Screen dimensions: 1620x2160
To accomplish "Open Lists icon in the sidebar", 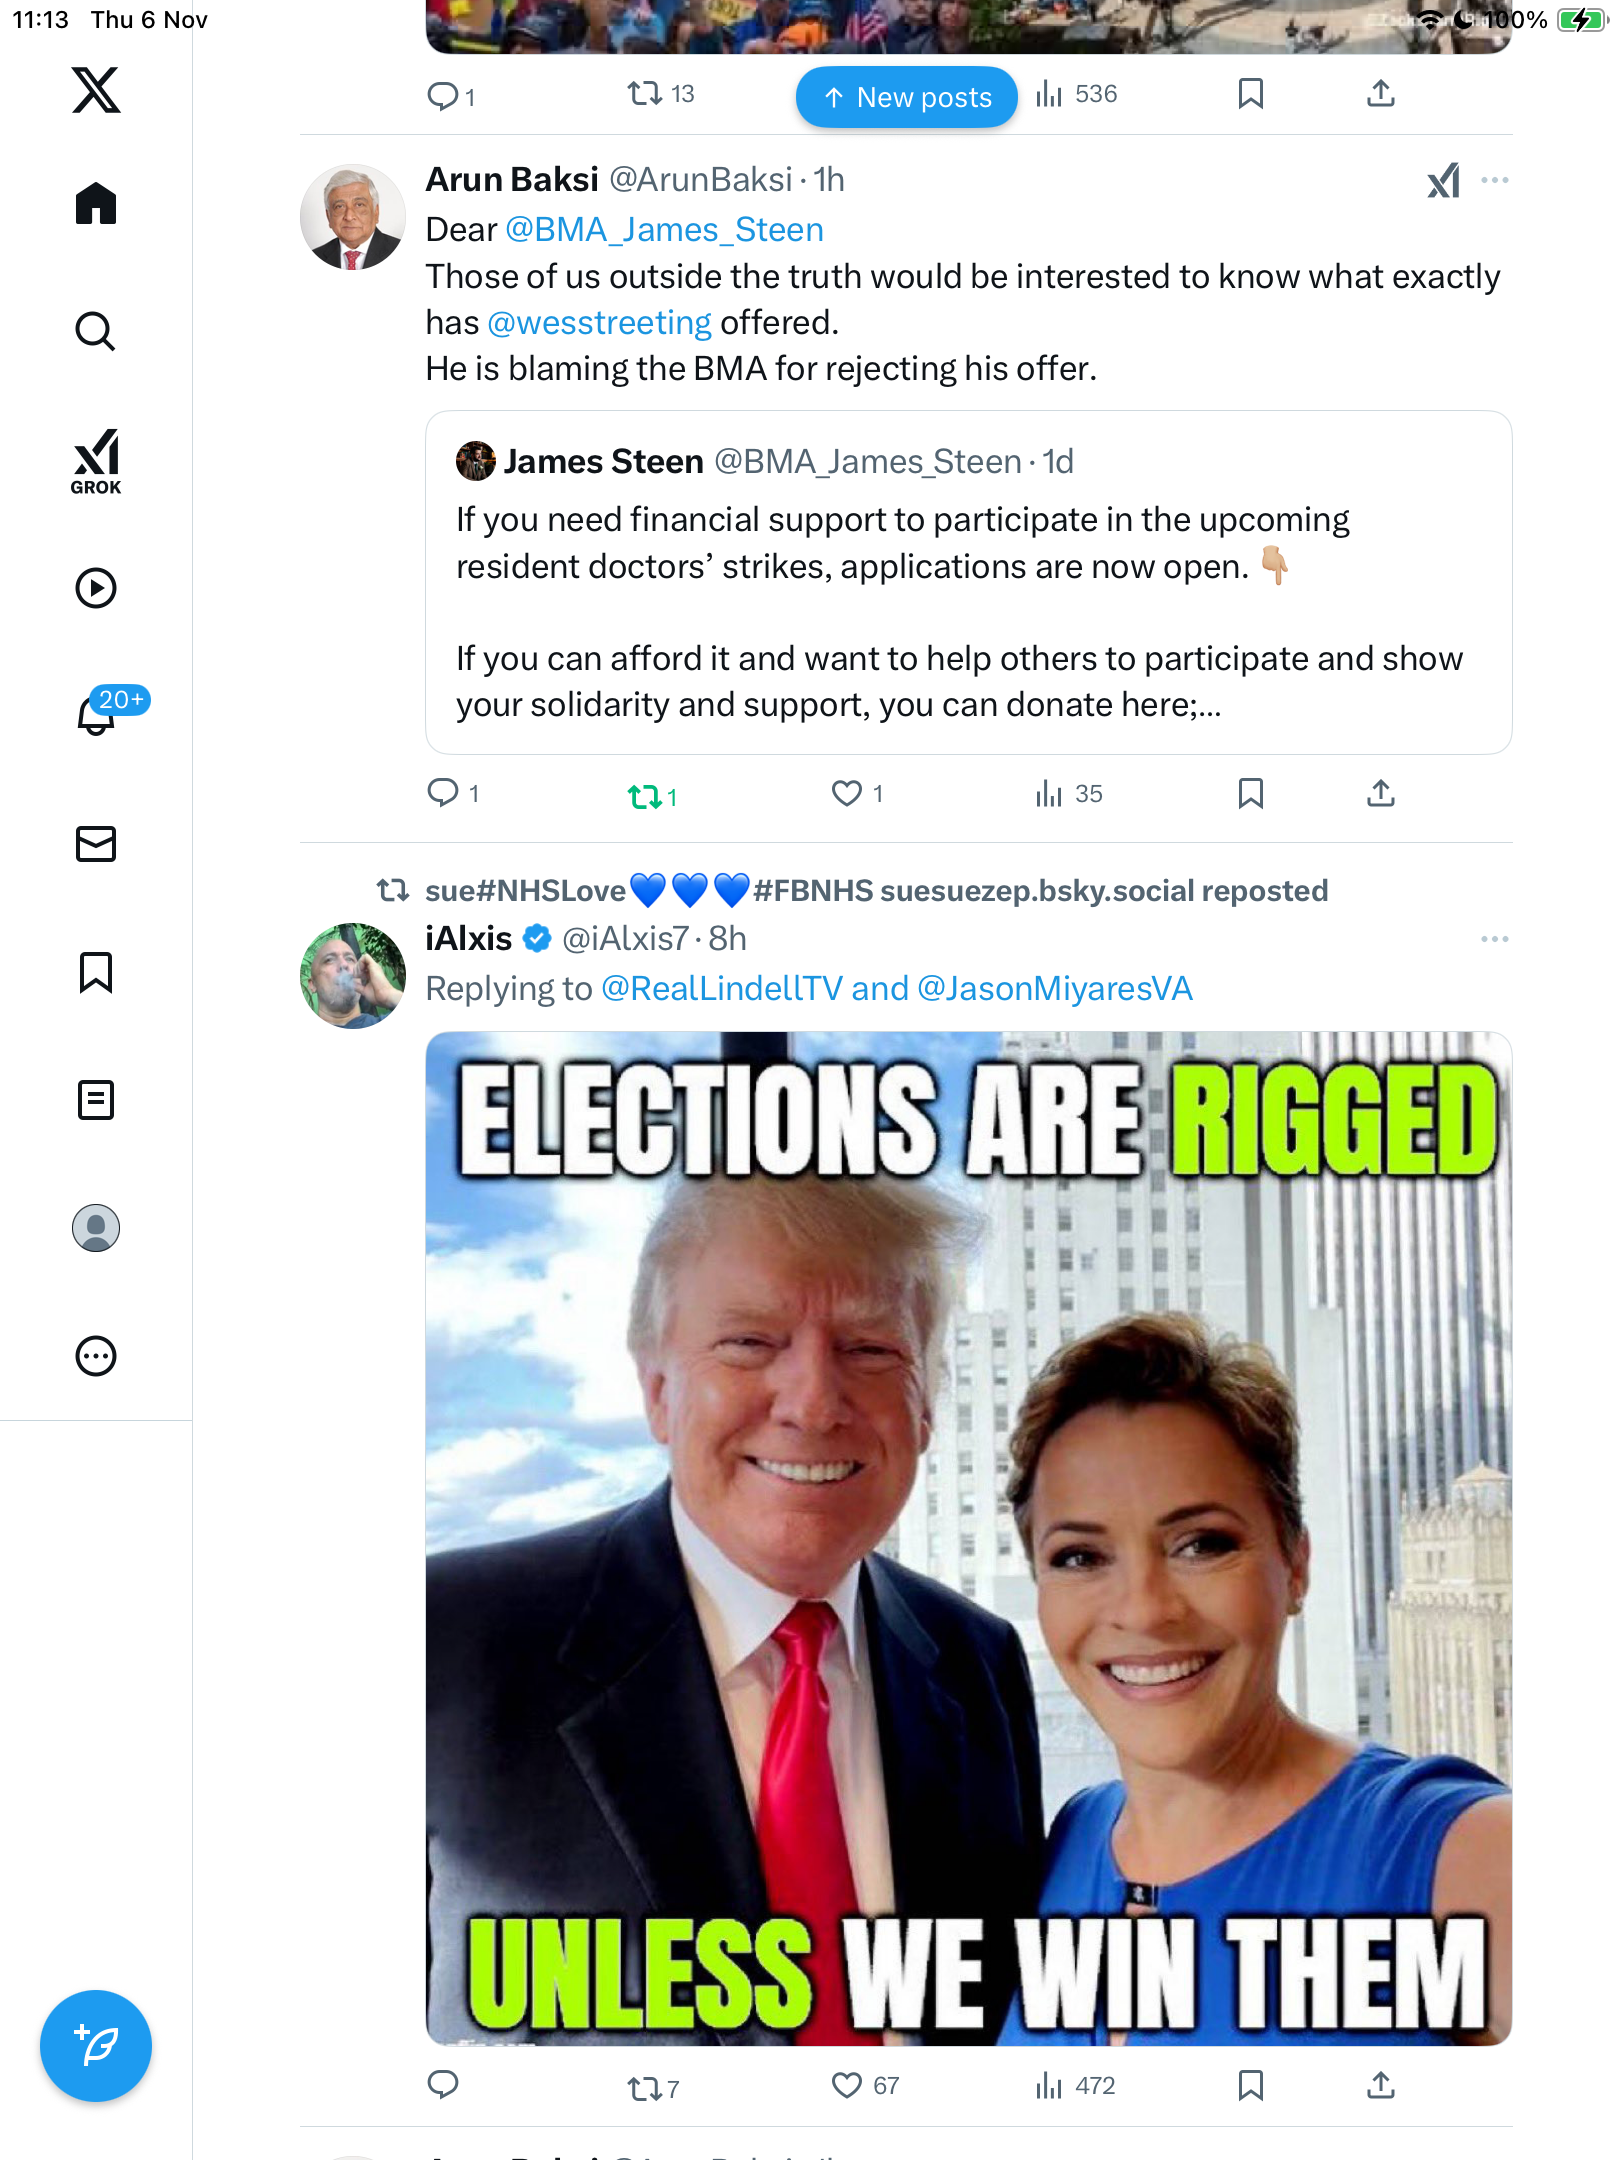I will (x=96, y=1100).
